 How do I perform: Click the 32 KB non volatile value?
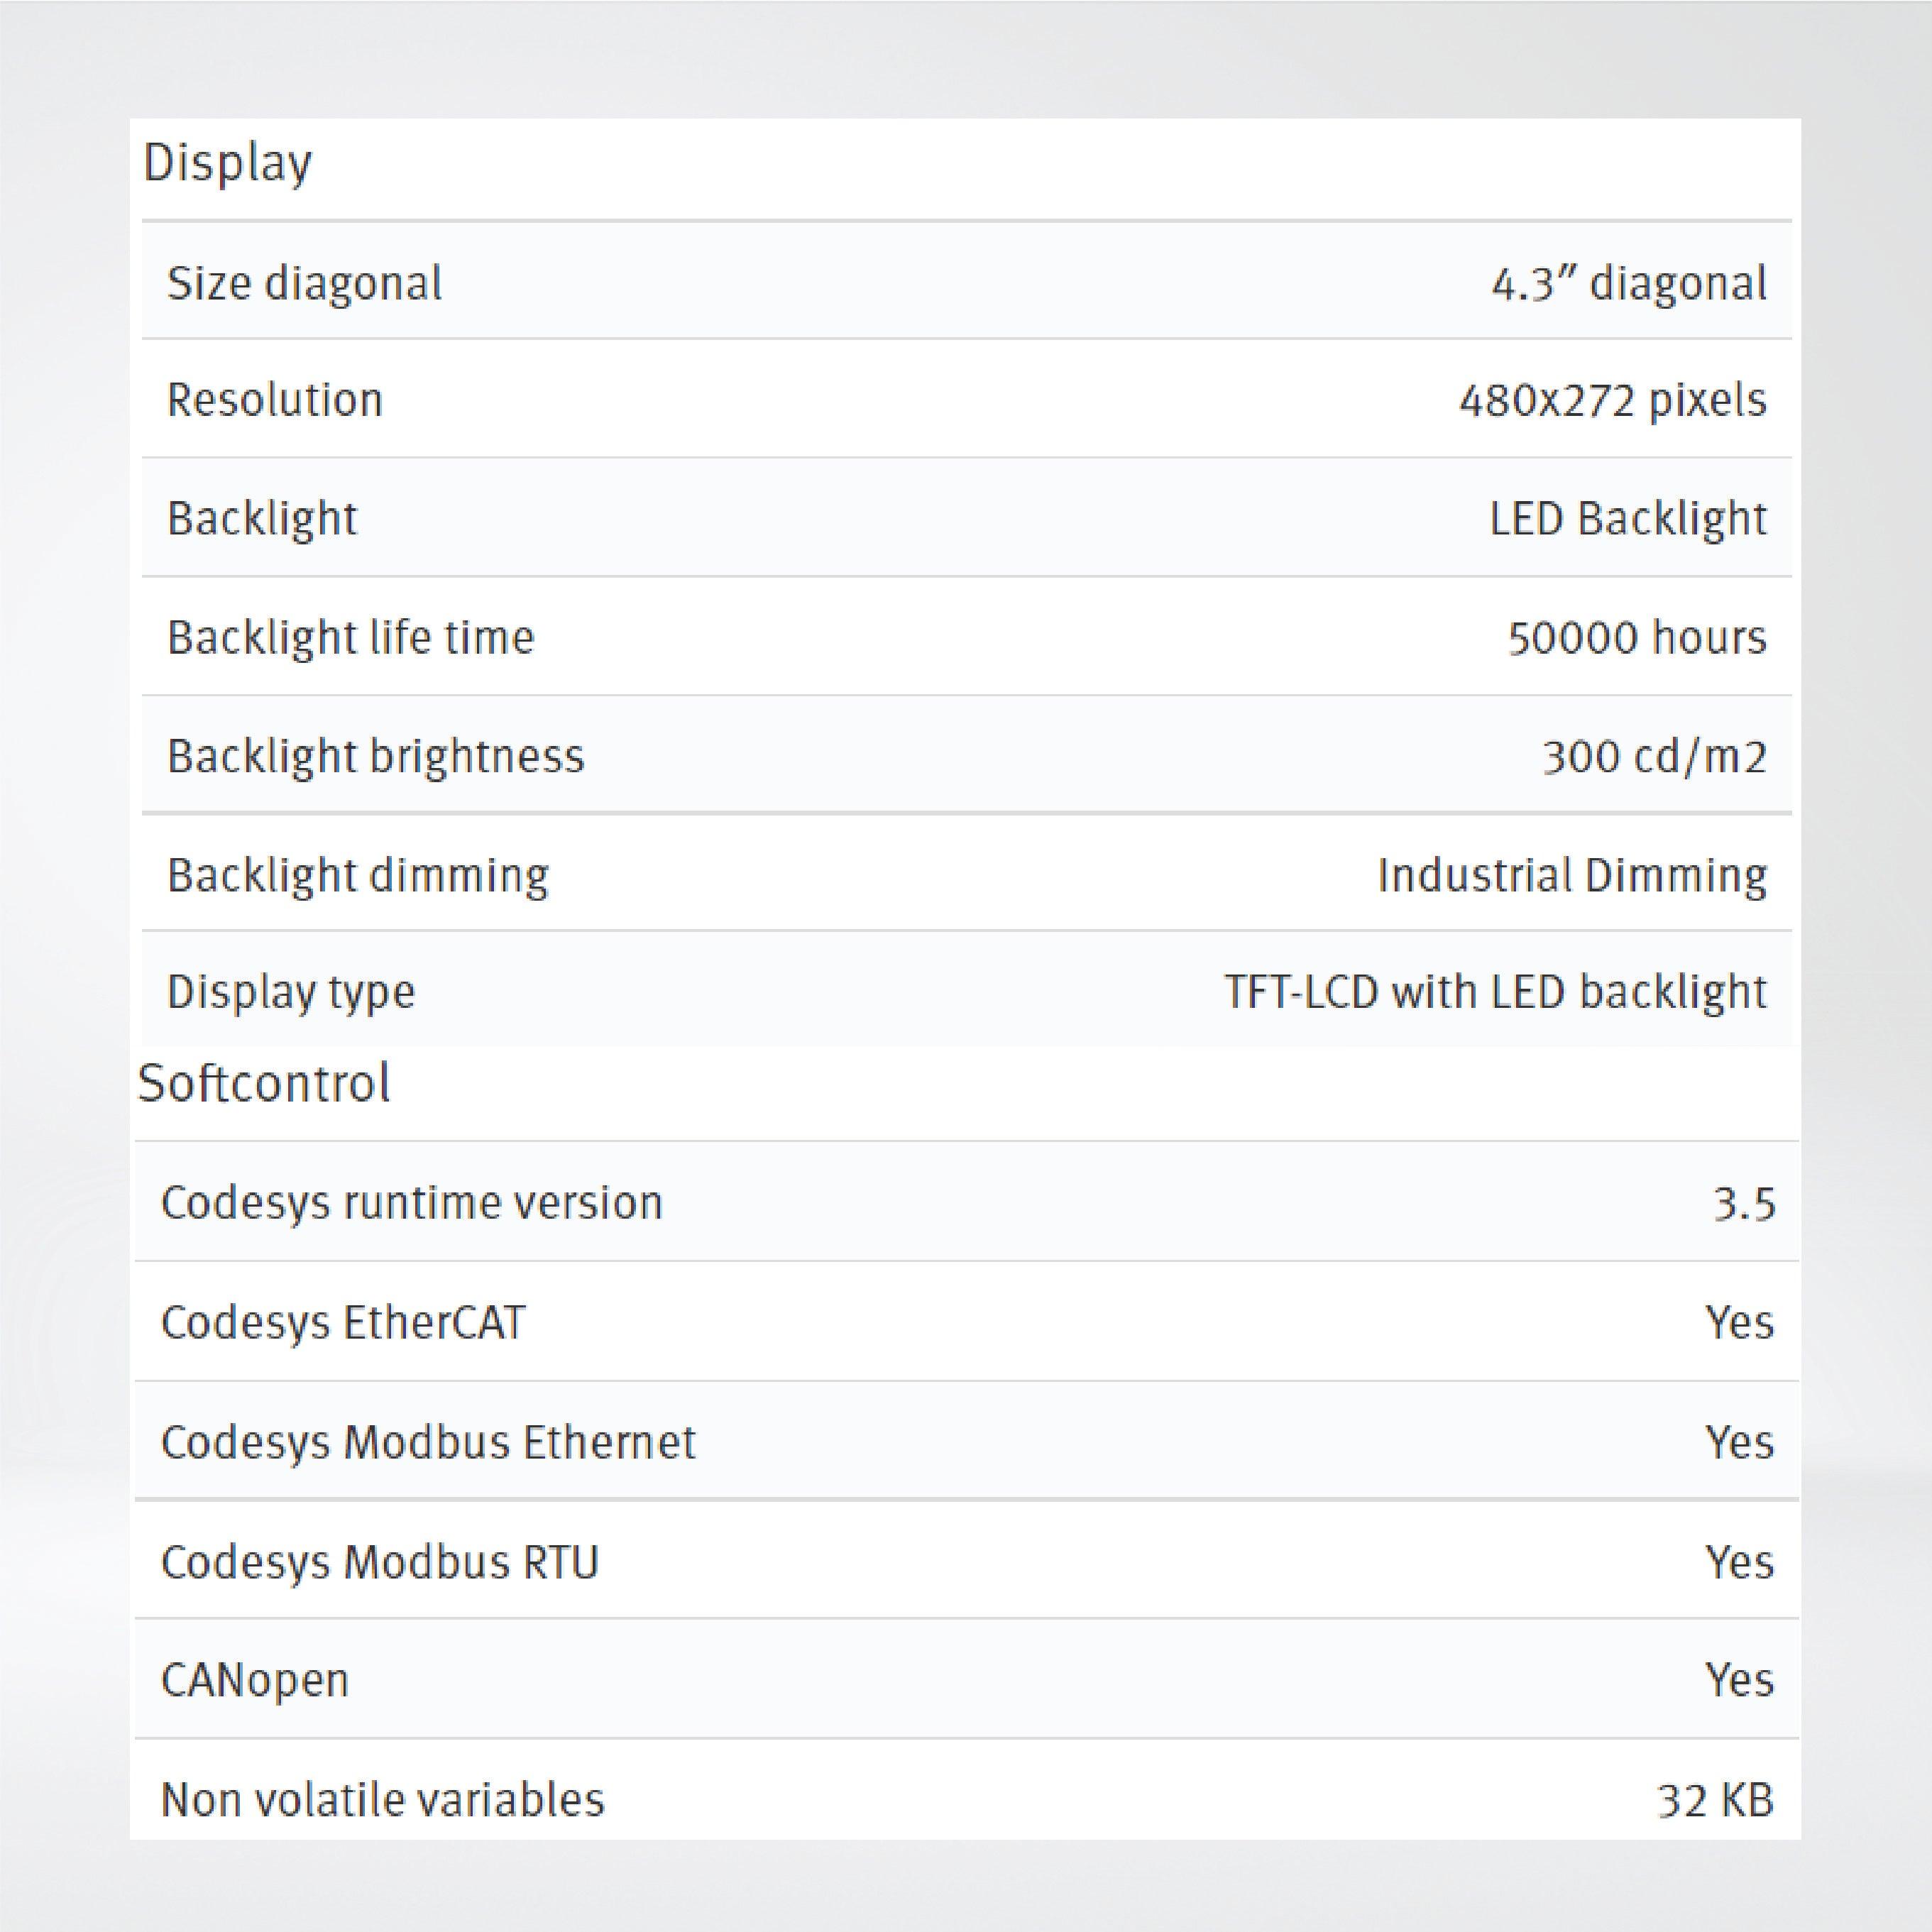(x=1715, y=1800)
